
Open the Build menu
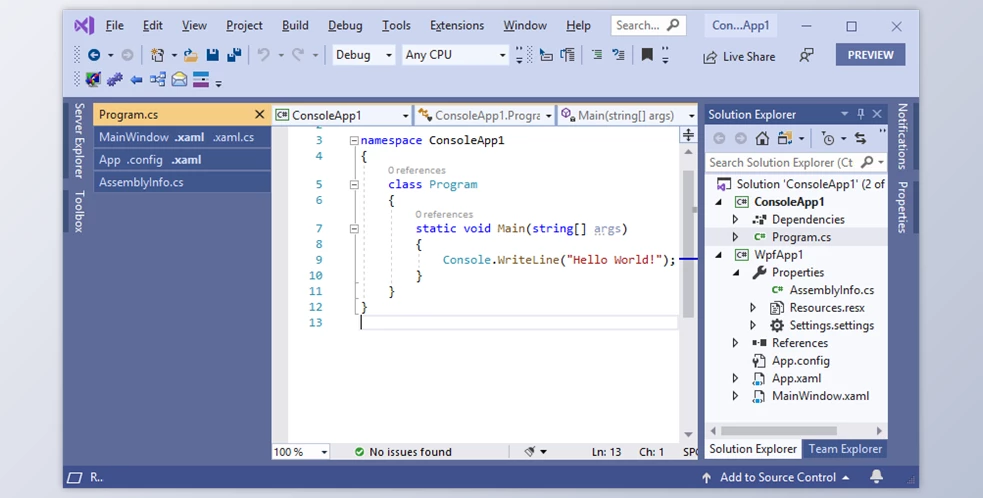(295, 26)
